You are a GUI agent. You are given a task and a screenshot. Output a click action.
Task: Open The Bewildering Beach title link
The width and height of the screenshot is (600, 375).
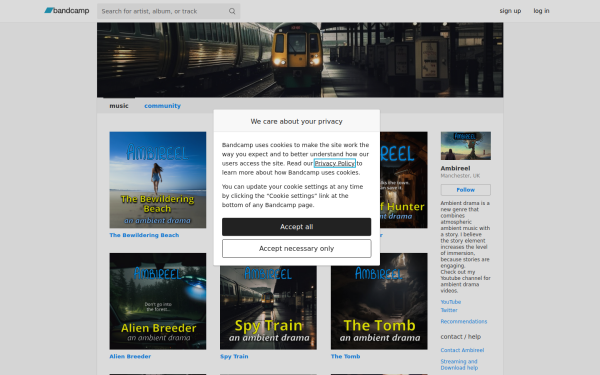(144, 235)
